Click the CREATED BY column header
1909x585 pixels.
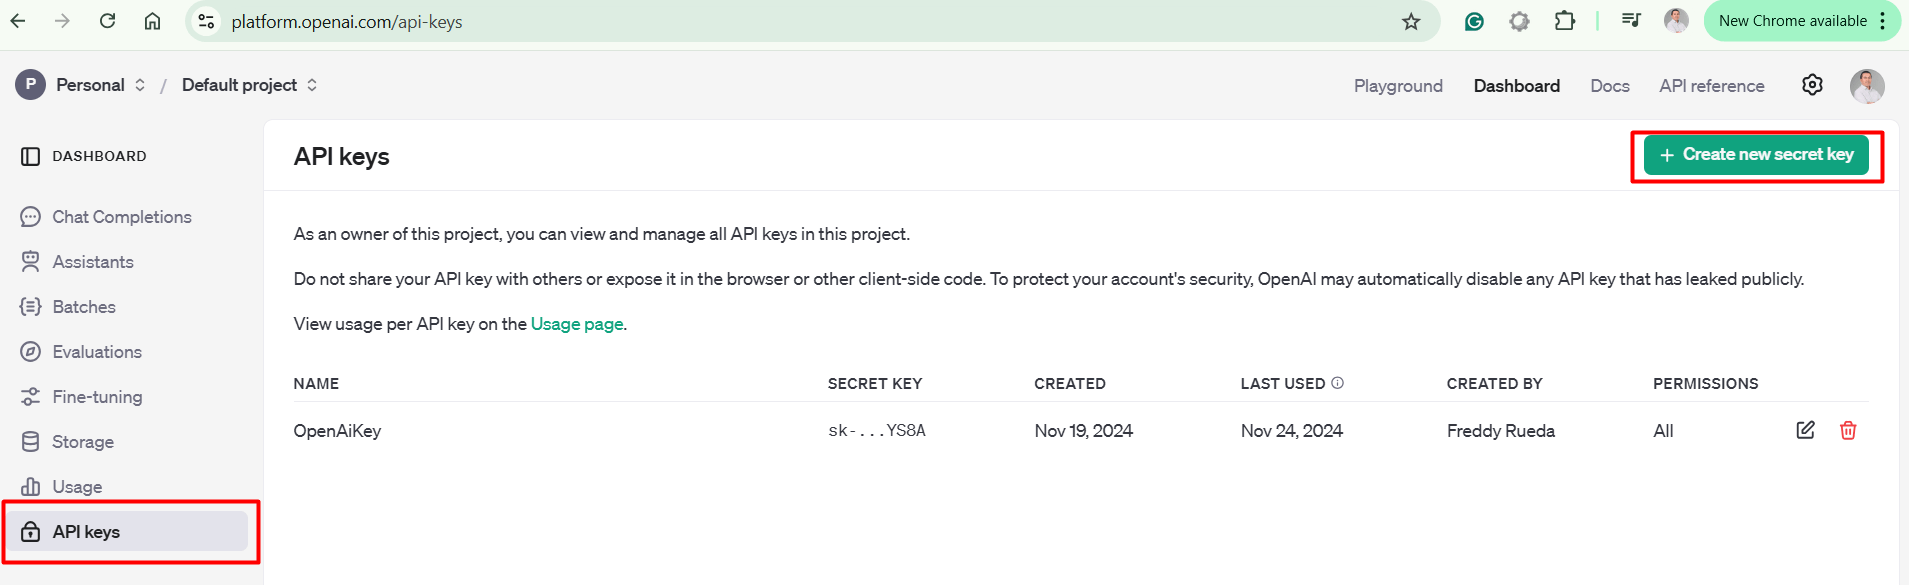click(x=1494, y=384)
